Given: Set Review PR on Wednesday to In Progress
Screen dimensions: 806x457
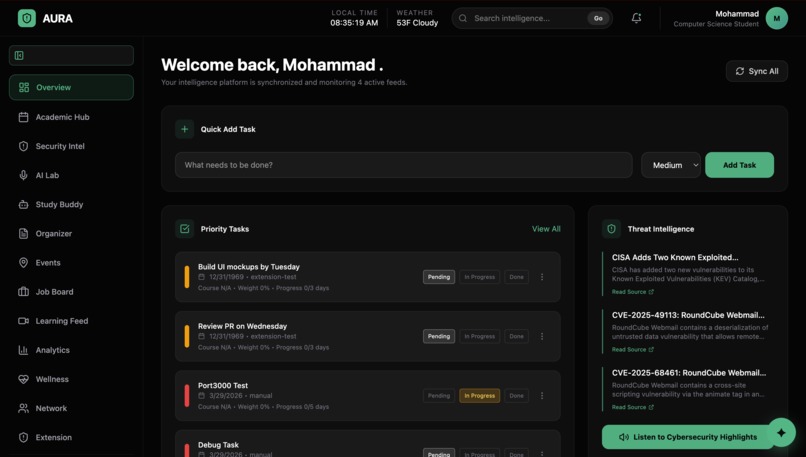Looking at the screenshot, I should tap(480, 336).
